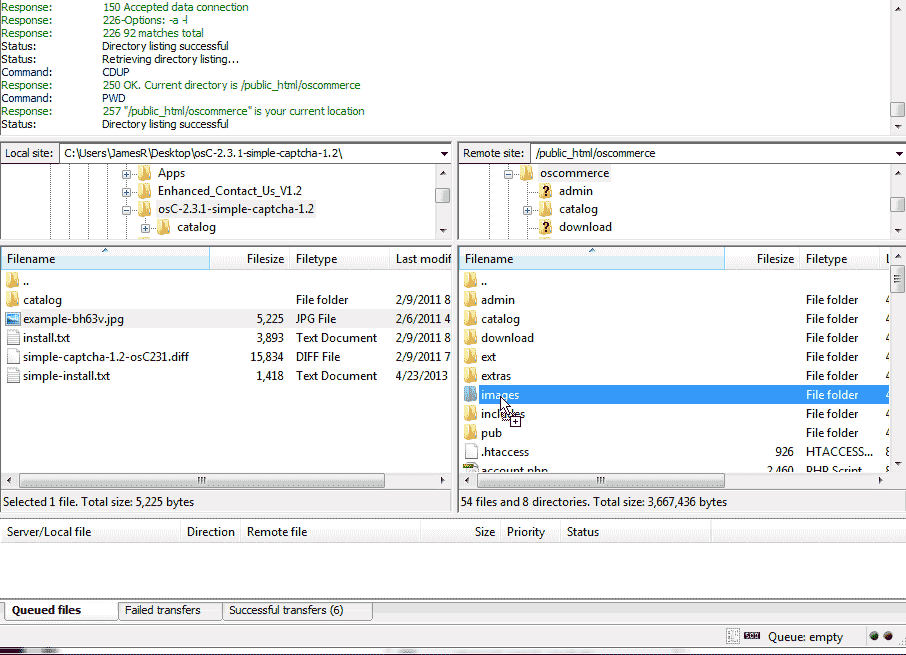Select download node in remote tree
The width and height of the screenshot is (906, 655).
coord(585,227)
